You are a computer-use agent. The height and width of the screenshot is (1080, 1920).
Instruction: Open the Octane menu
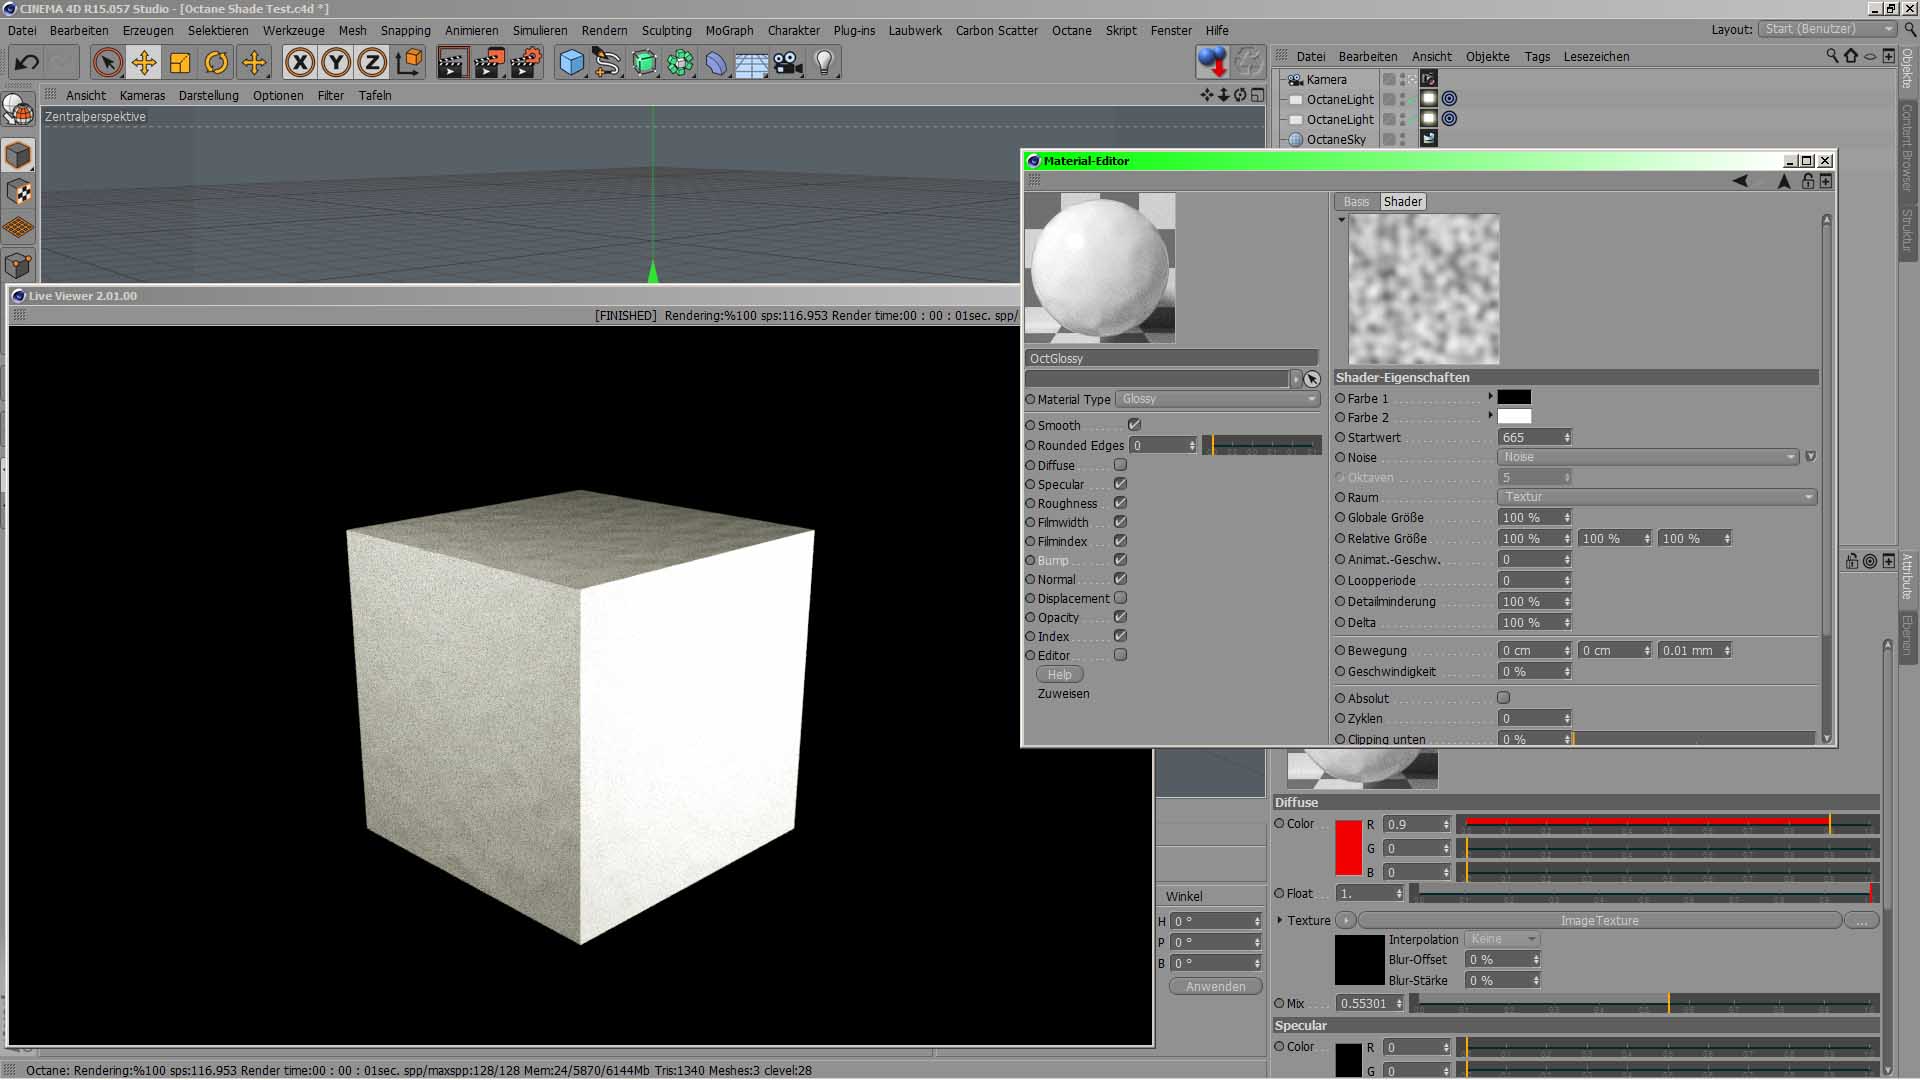tap(1071, 30)
